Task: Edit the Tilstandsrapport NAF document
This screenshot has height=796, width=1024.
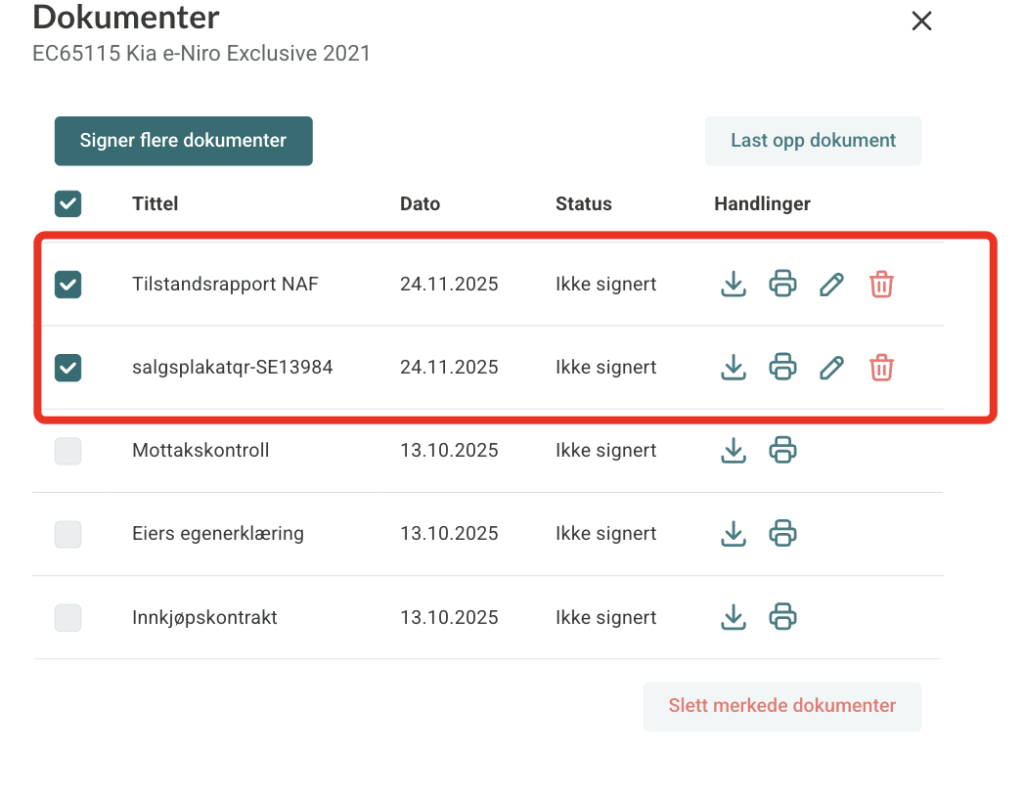Action: pyautogui.click(x=831, y=284)
